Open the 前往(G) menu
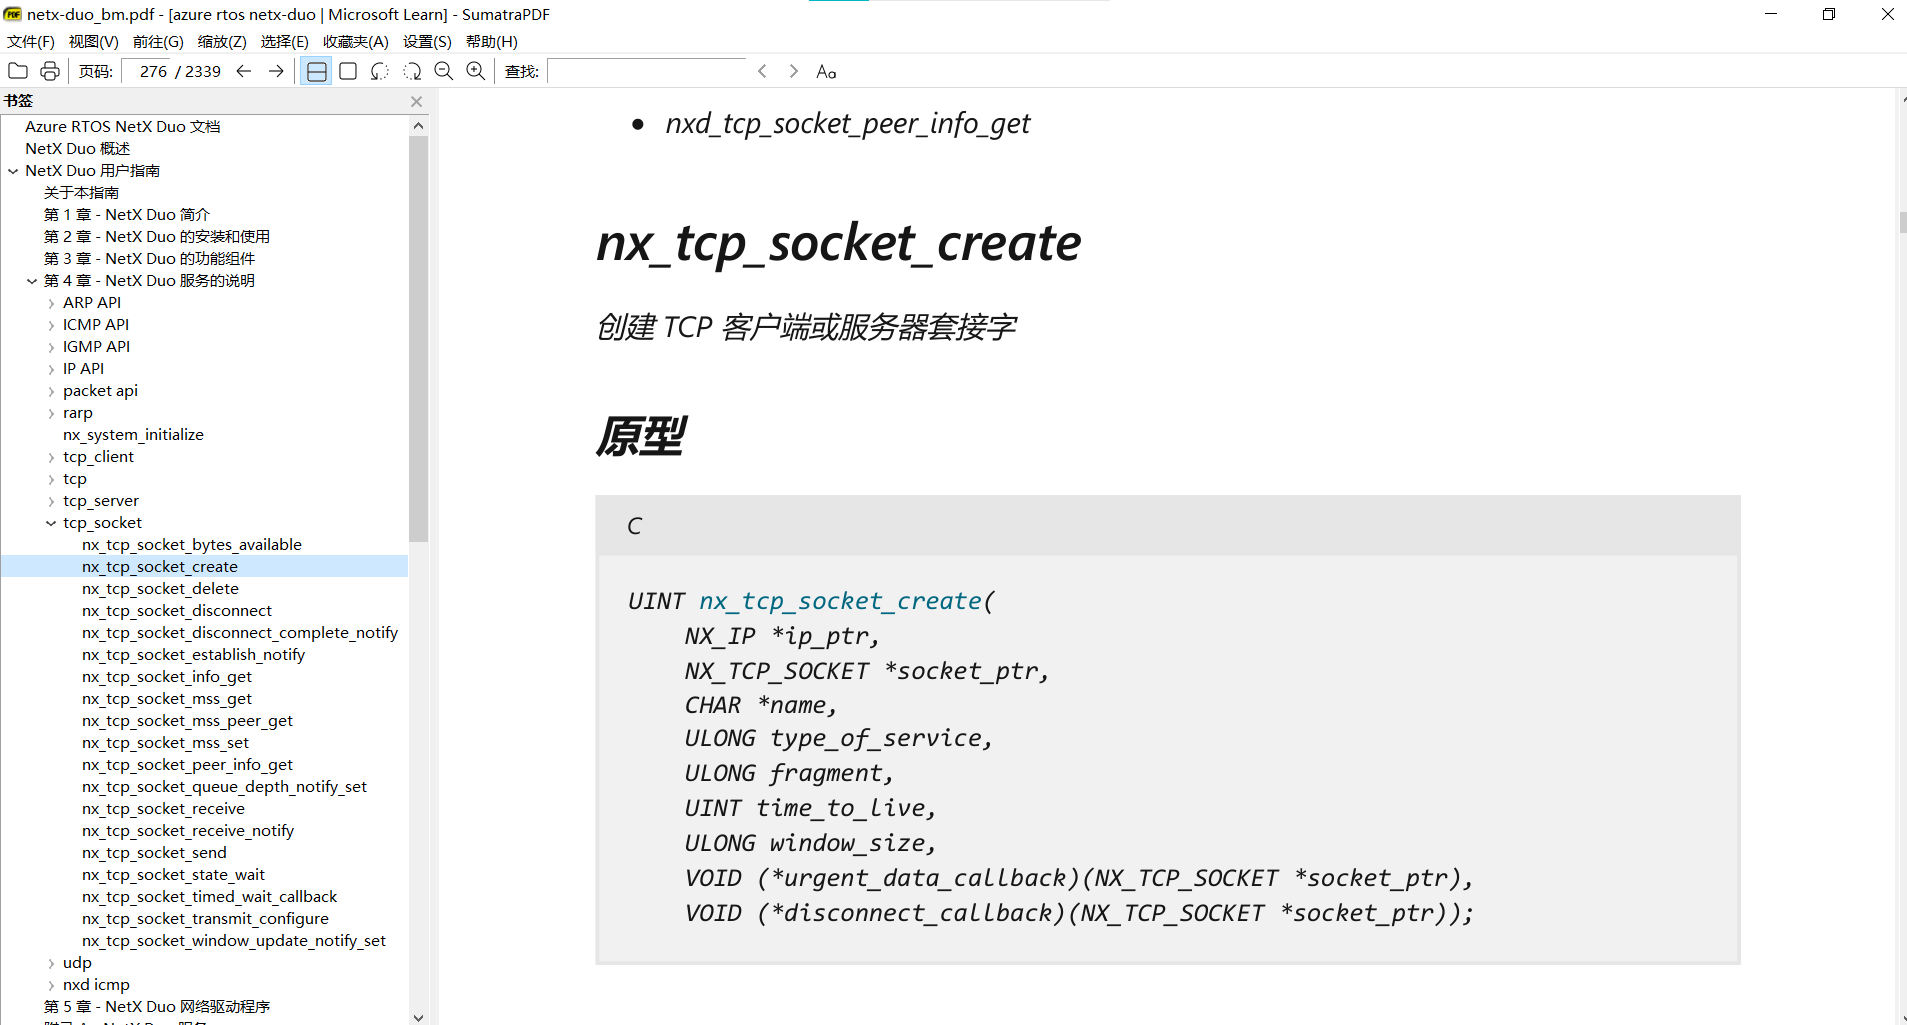The height and width of the screenshot is (1025, 1907). point(158,41)
